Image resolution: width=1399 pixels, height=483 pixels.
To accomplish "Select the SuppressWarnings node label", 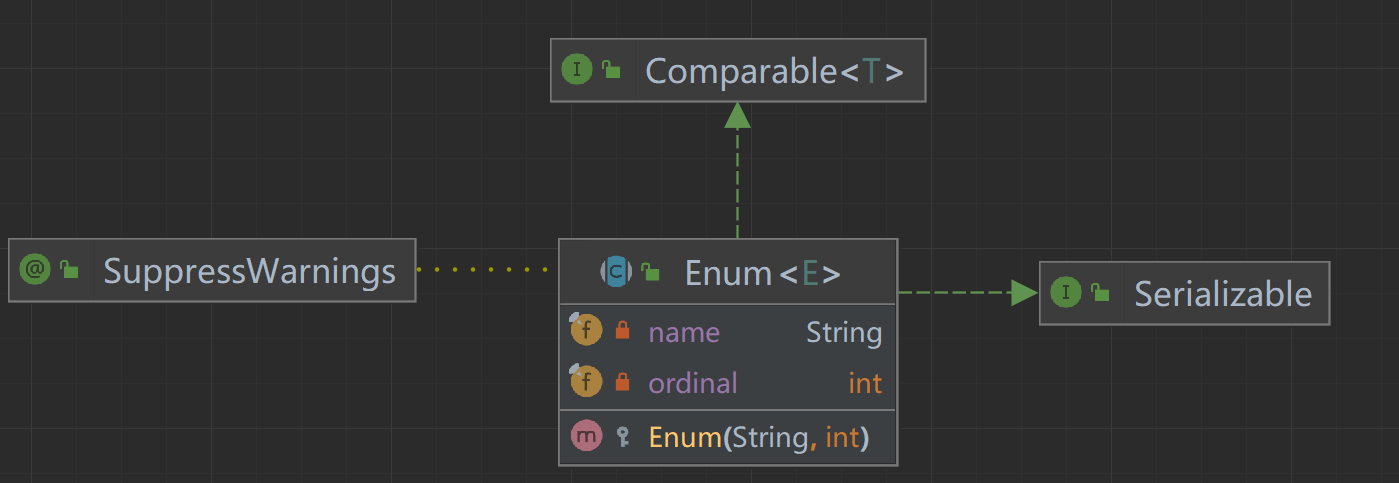I will tap(249, 271).
